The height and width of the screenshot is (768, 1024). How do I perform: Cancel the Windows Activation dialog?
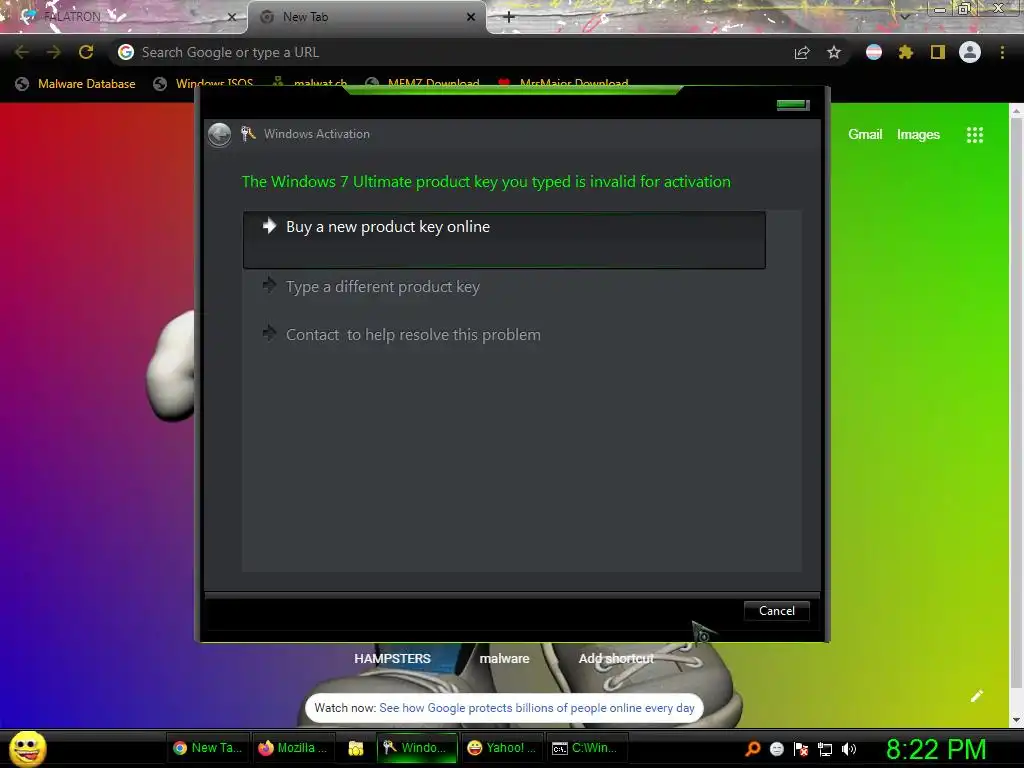click(x=776, y=611)
